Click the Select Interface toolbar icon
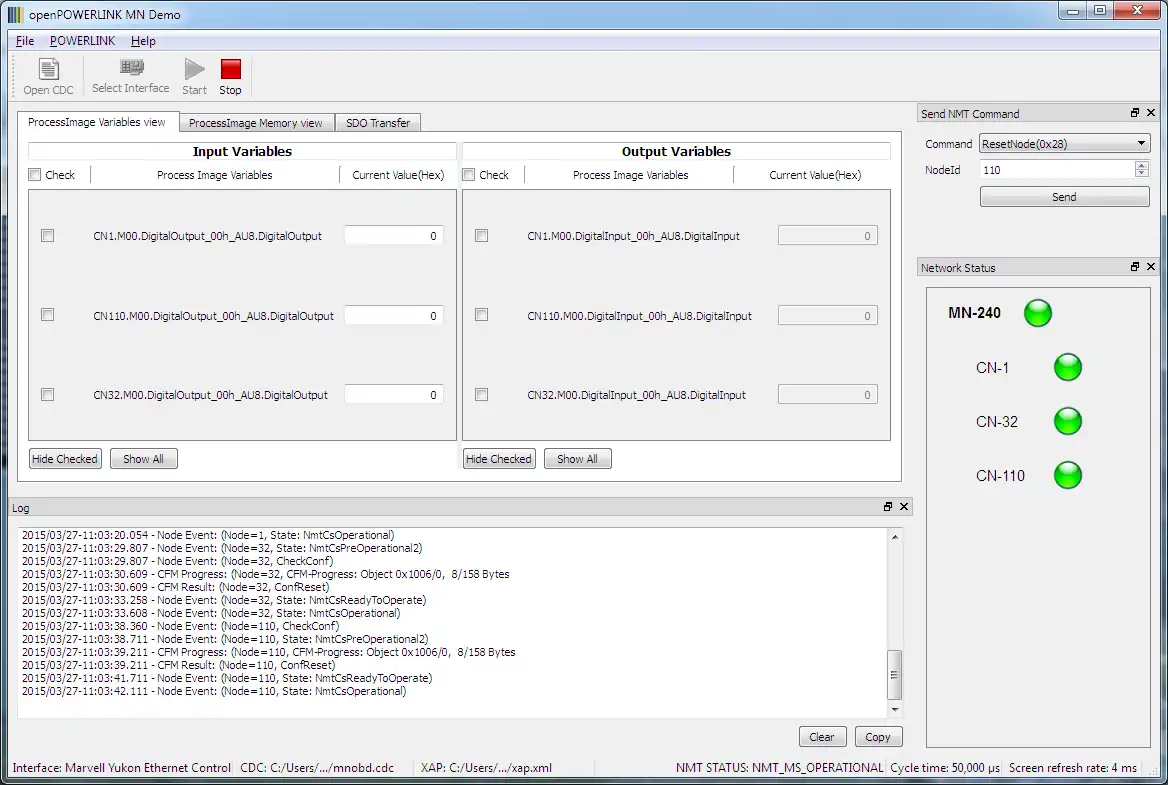This screenshot has height=785, width=1168. pyautogui.click(x=132, y=68)
